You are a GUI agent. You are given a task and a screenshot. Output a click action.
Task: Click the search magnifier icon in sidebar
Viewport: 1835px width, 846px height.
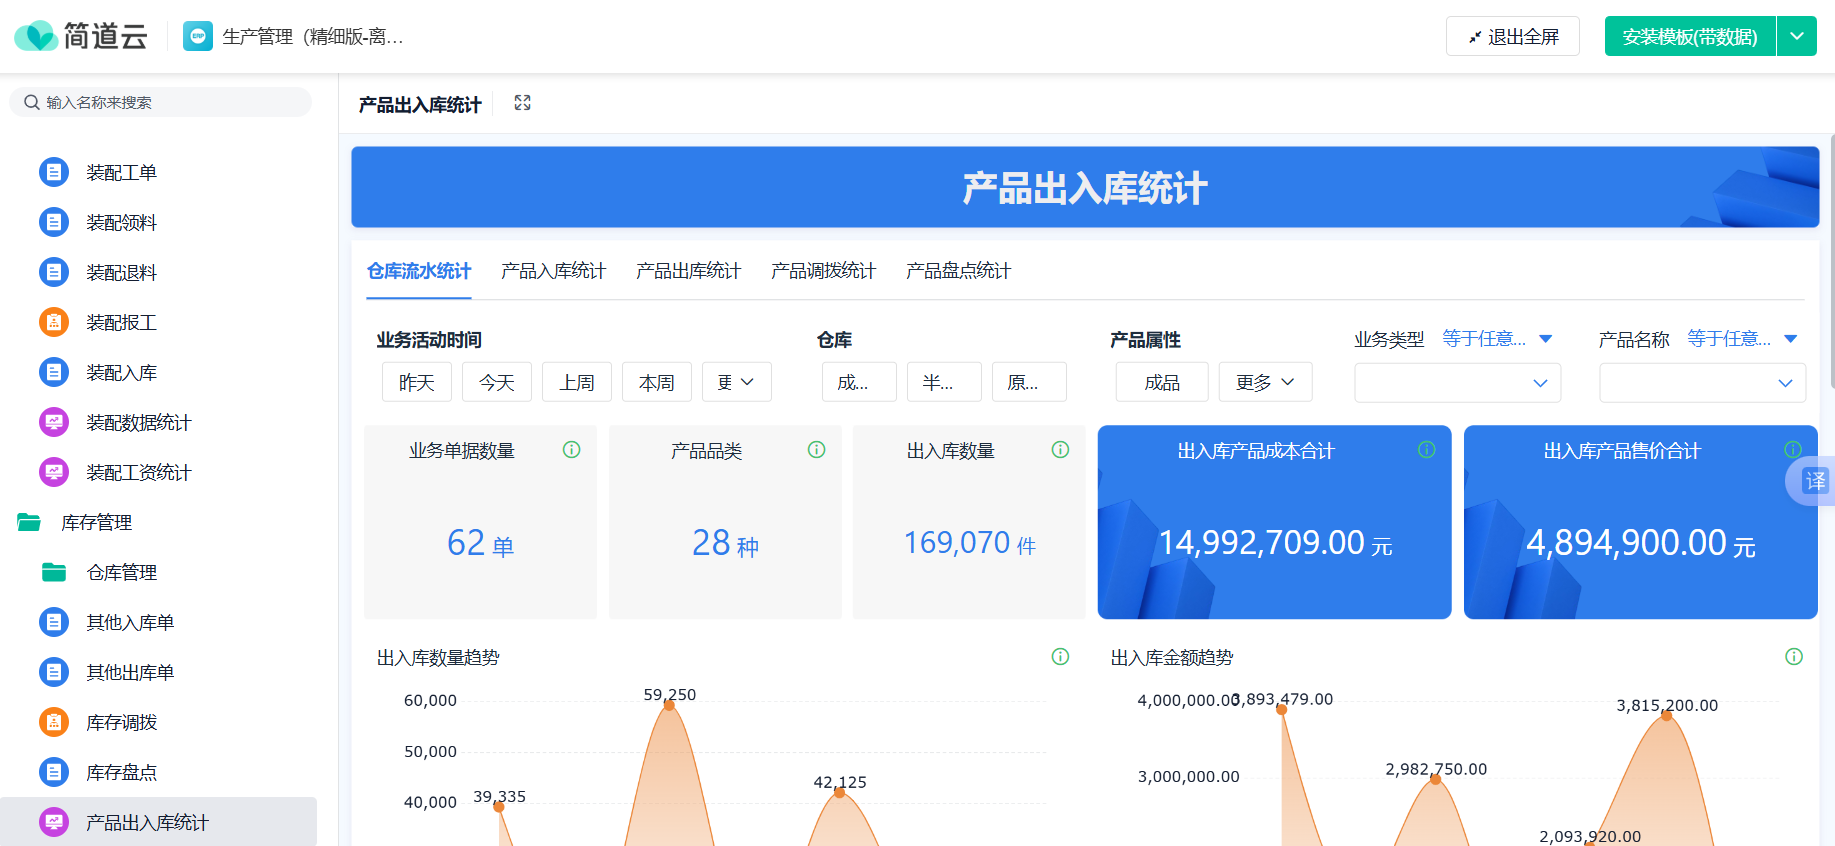tap(32, 102)
